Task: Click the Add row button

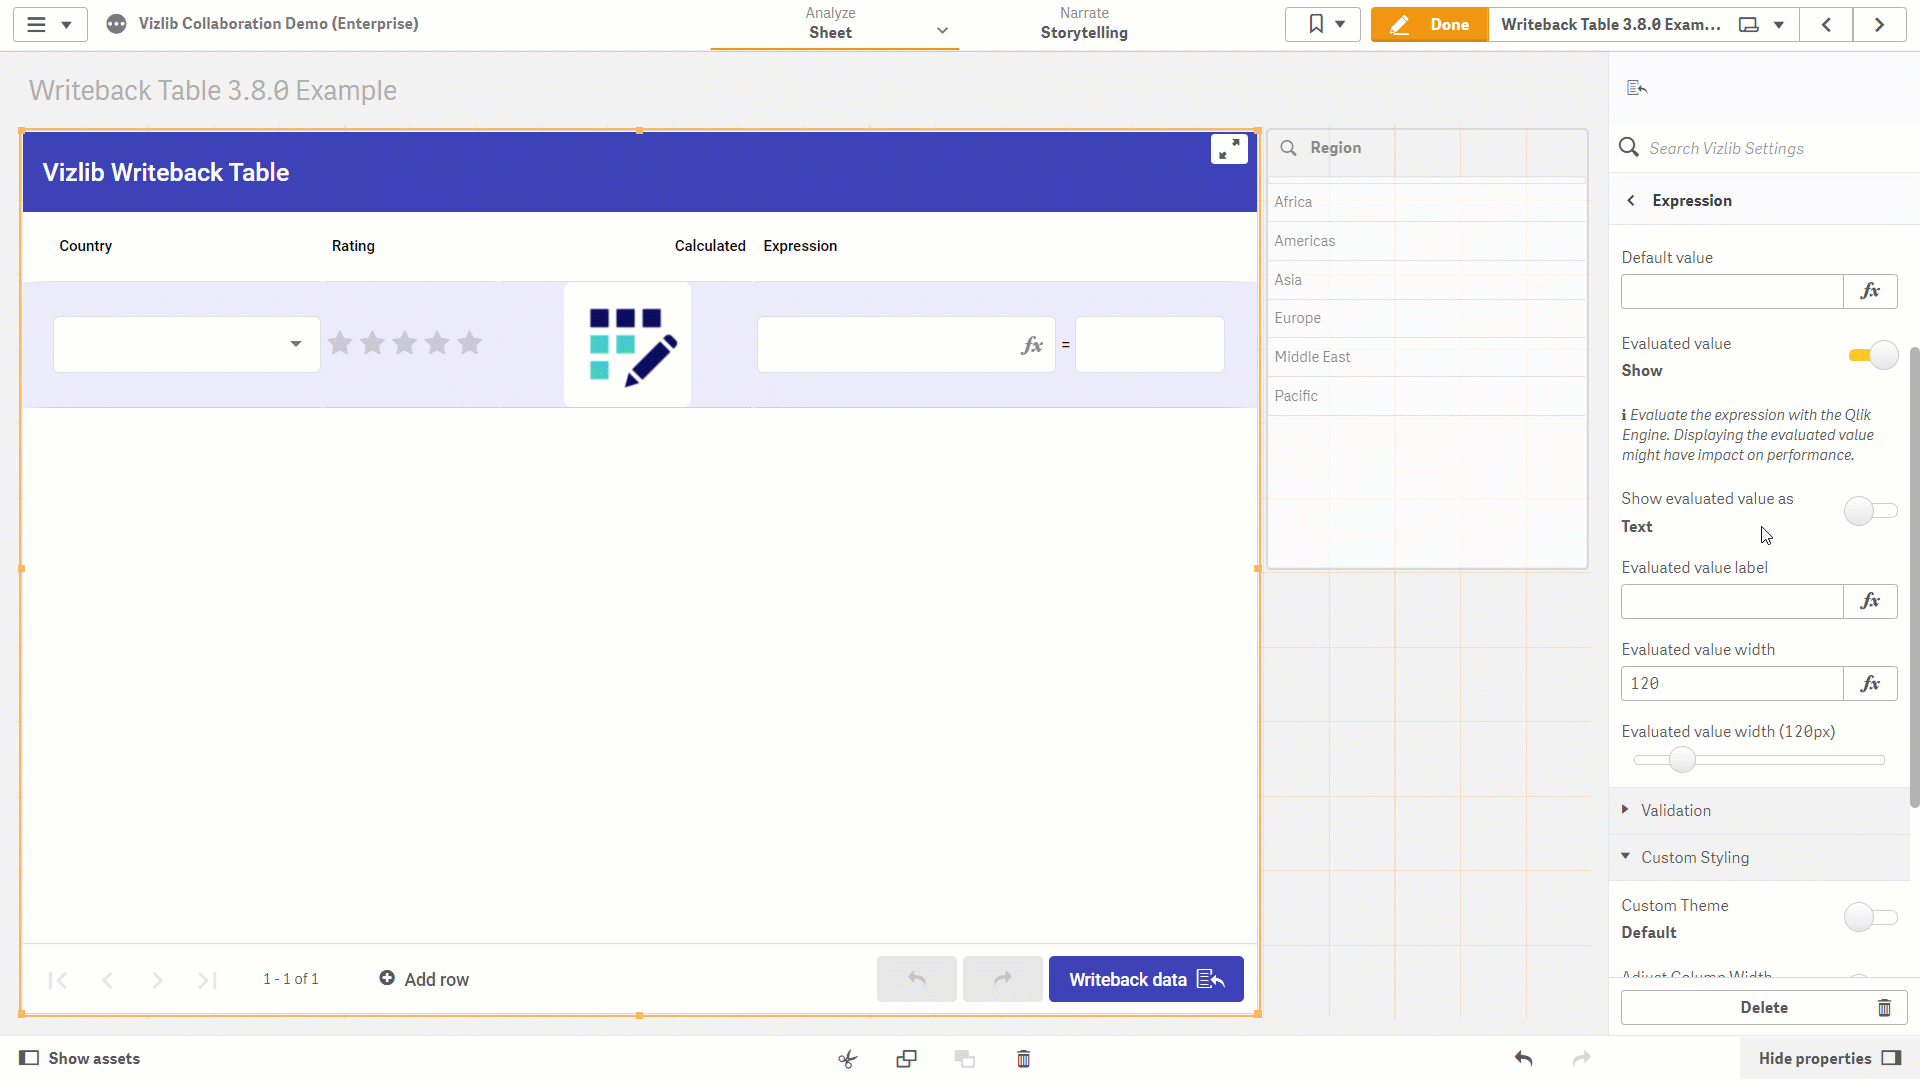Action: click(424, 979)
